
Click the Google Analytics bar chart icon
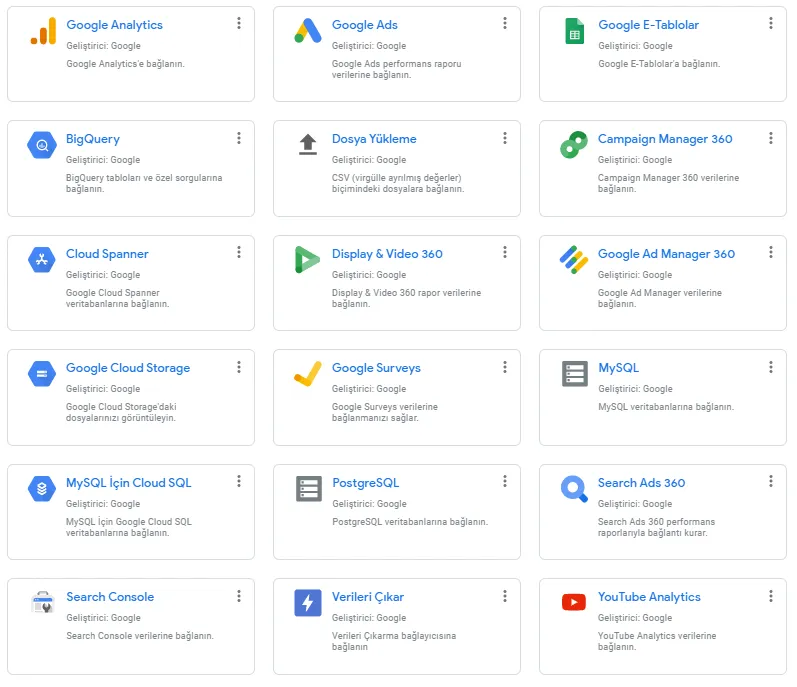coord(43,30)
